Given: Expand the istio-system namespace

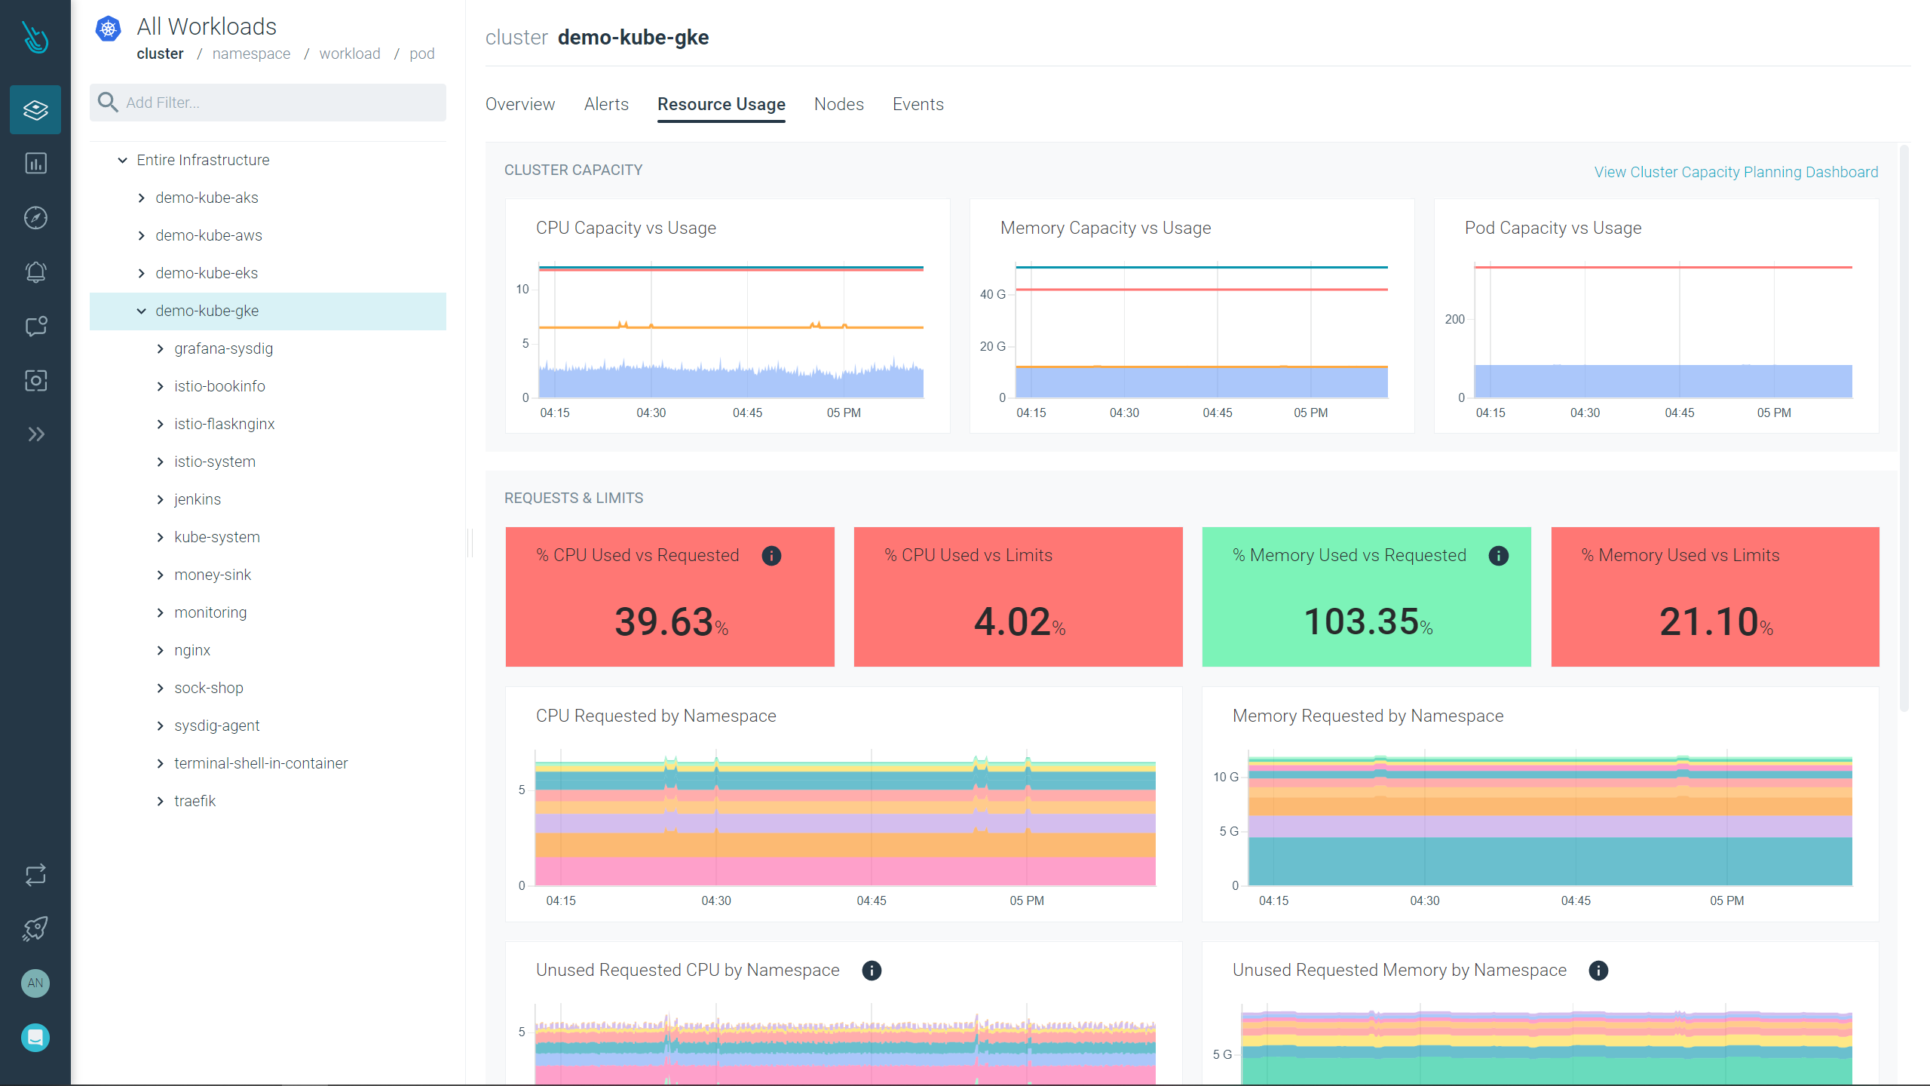Looking at the screenshot, I should click(x=161, y=461).
